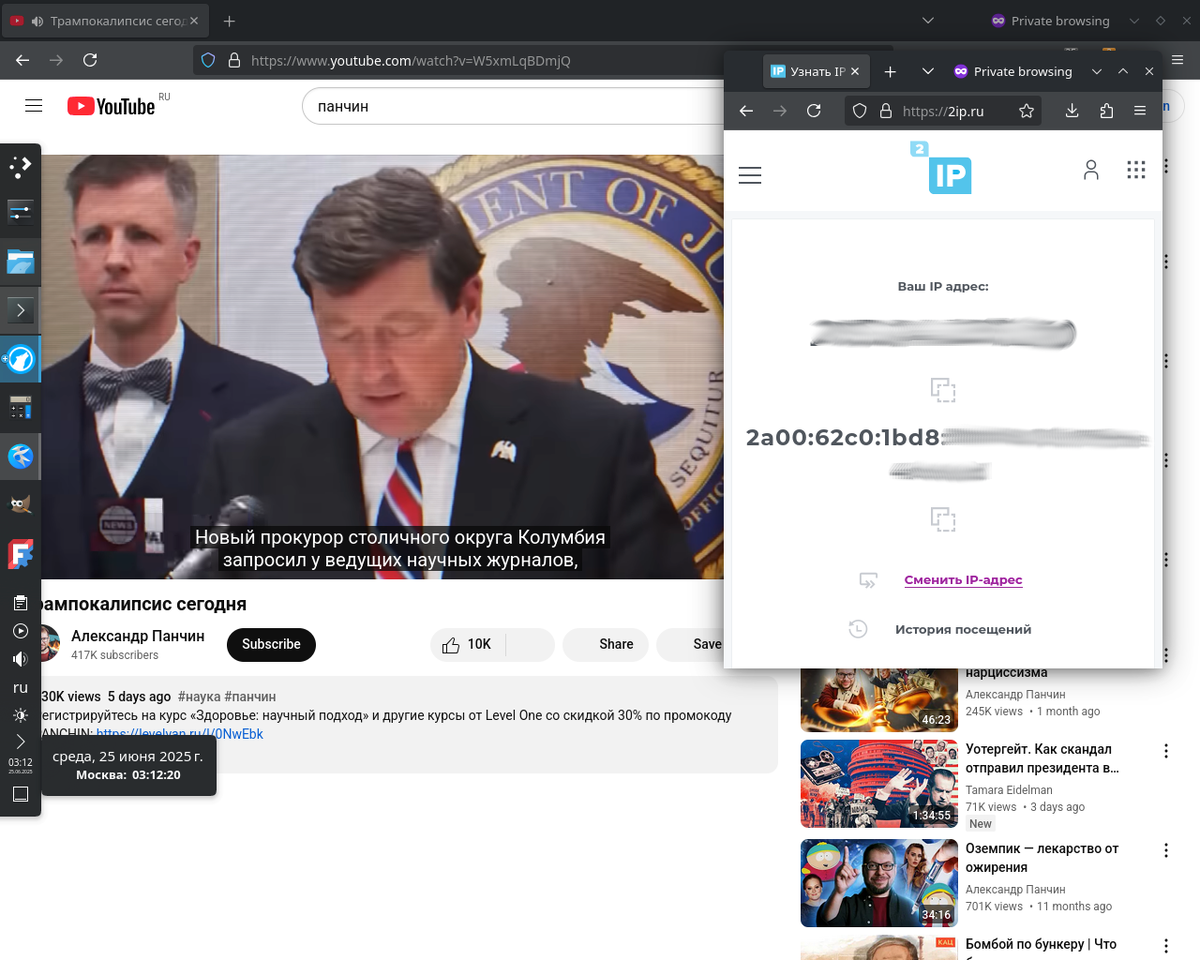Open the levelvan.ru promo link
This screenshot has height=960, width=1200.
(180, 733)
